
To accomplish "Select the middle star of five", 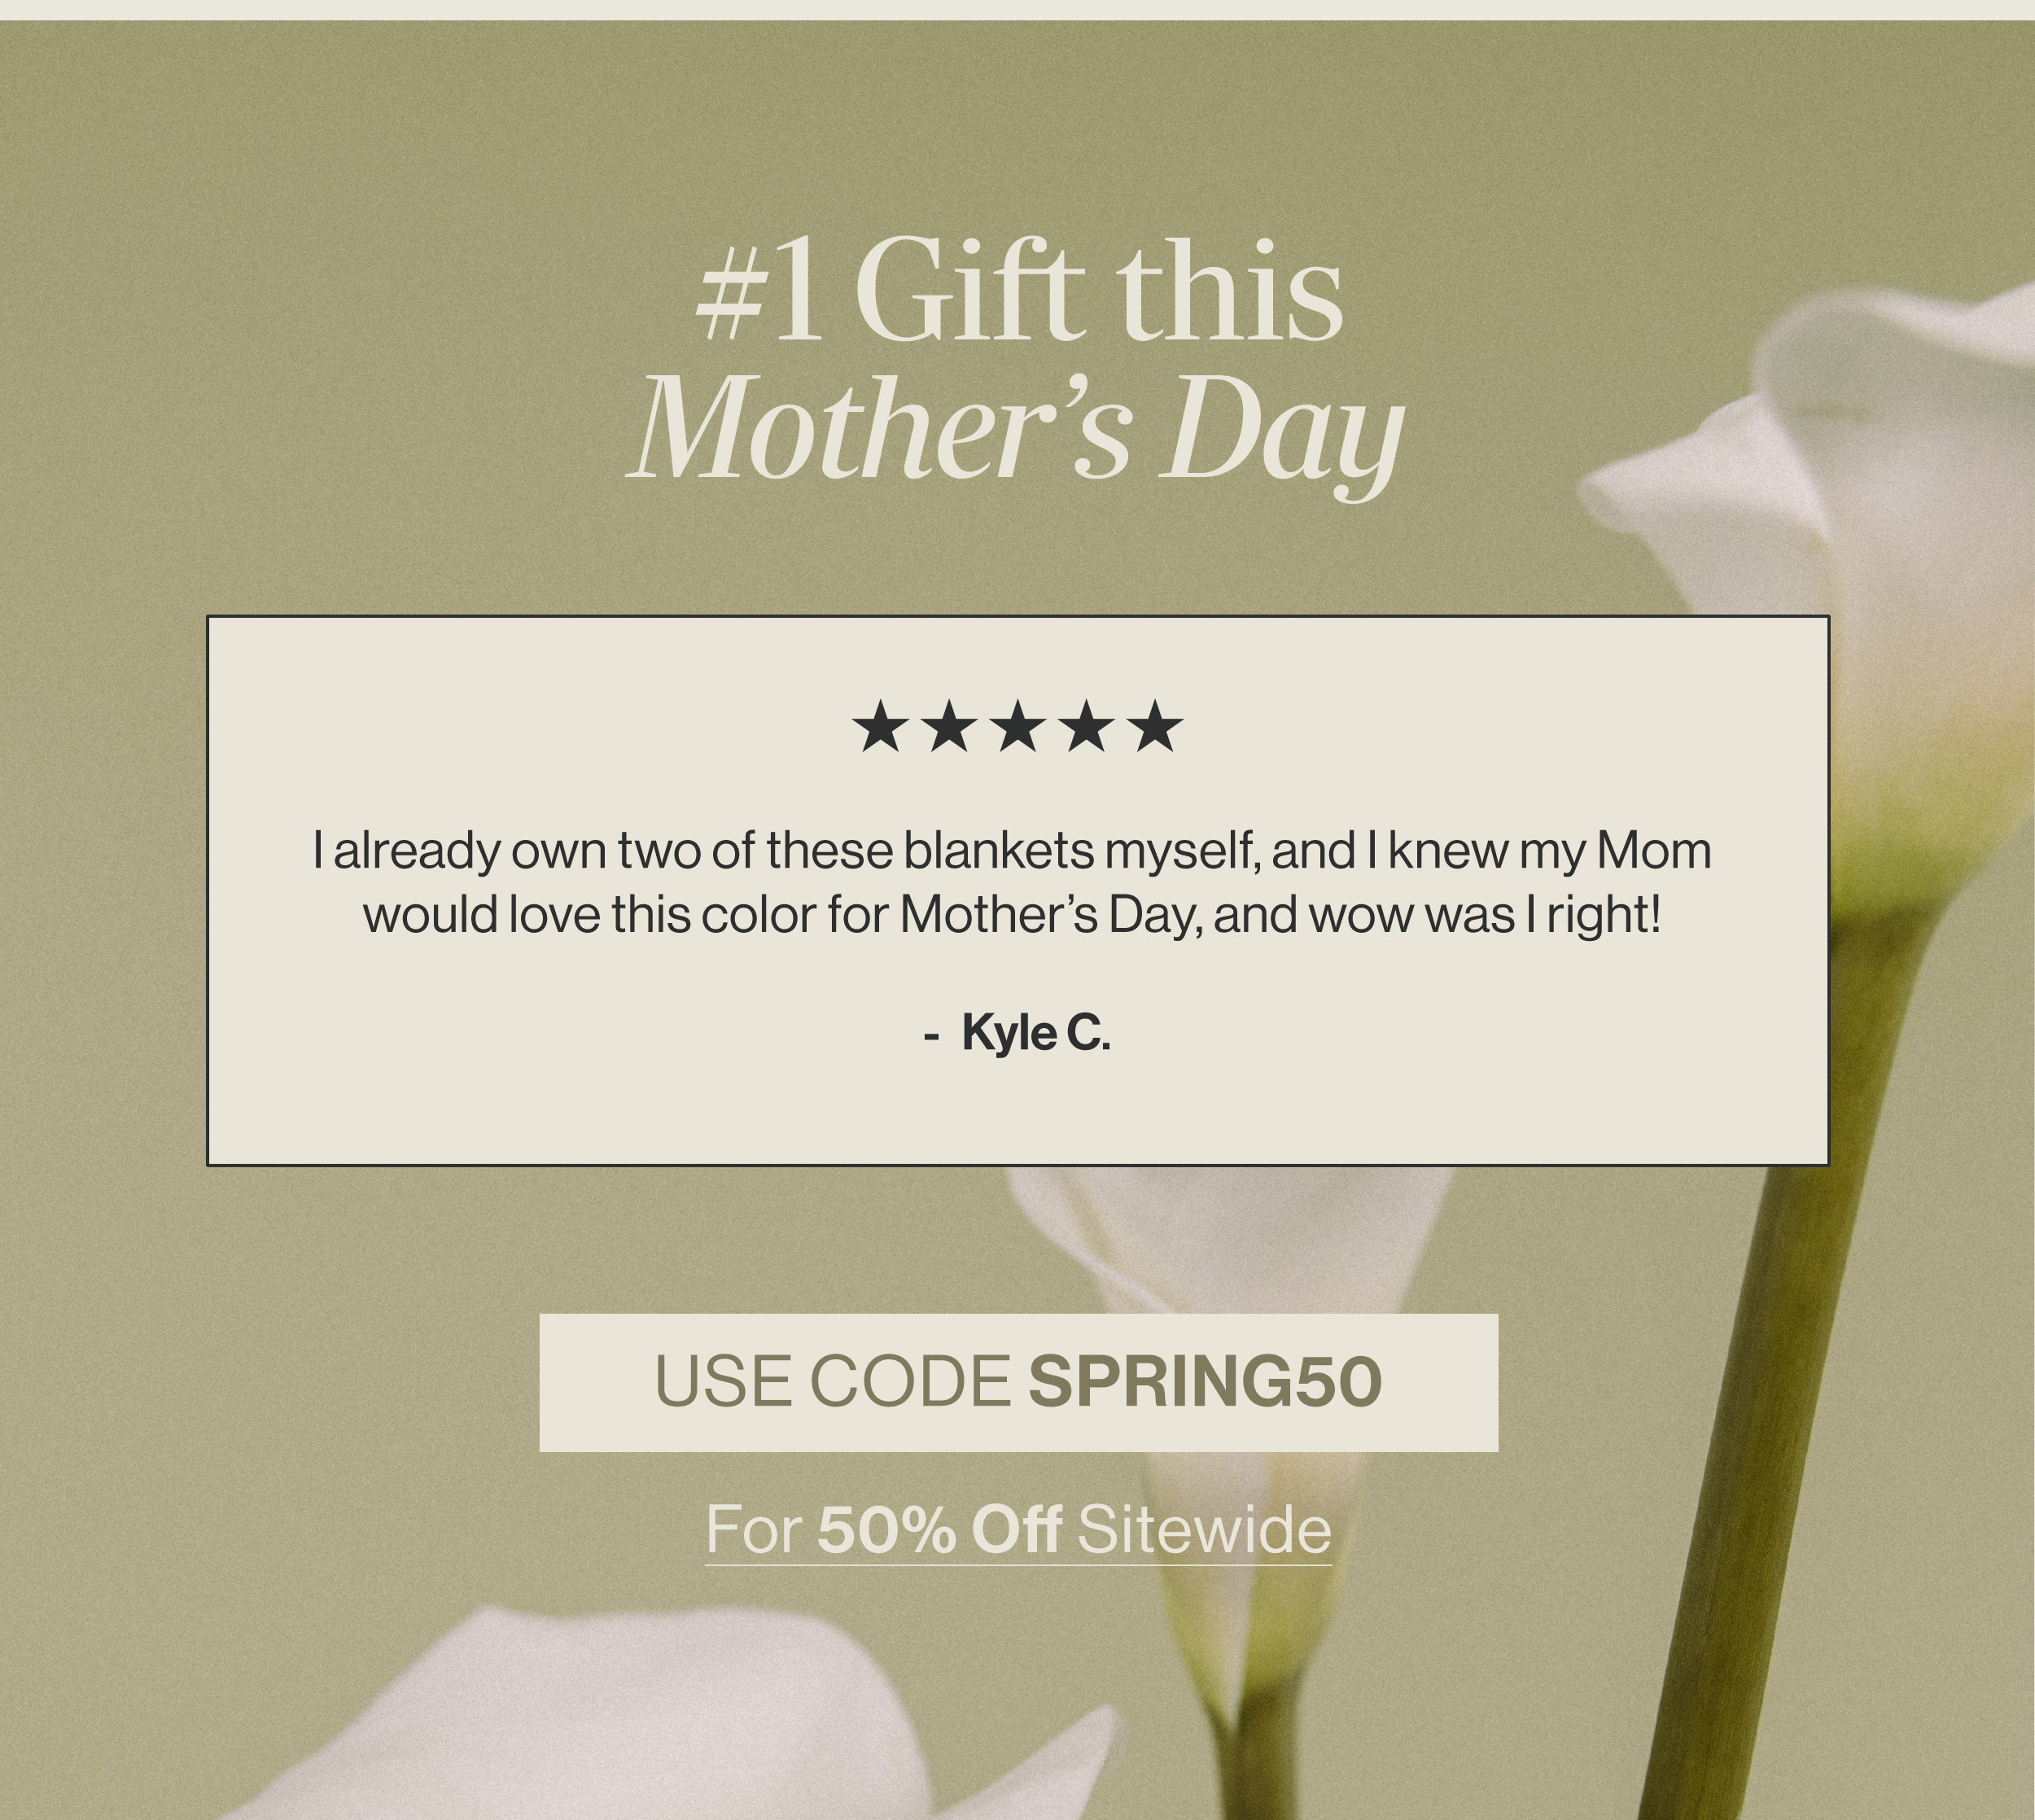I will coord(1018,727).
